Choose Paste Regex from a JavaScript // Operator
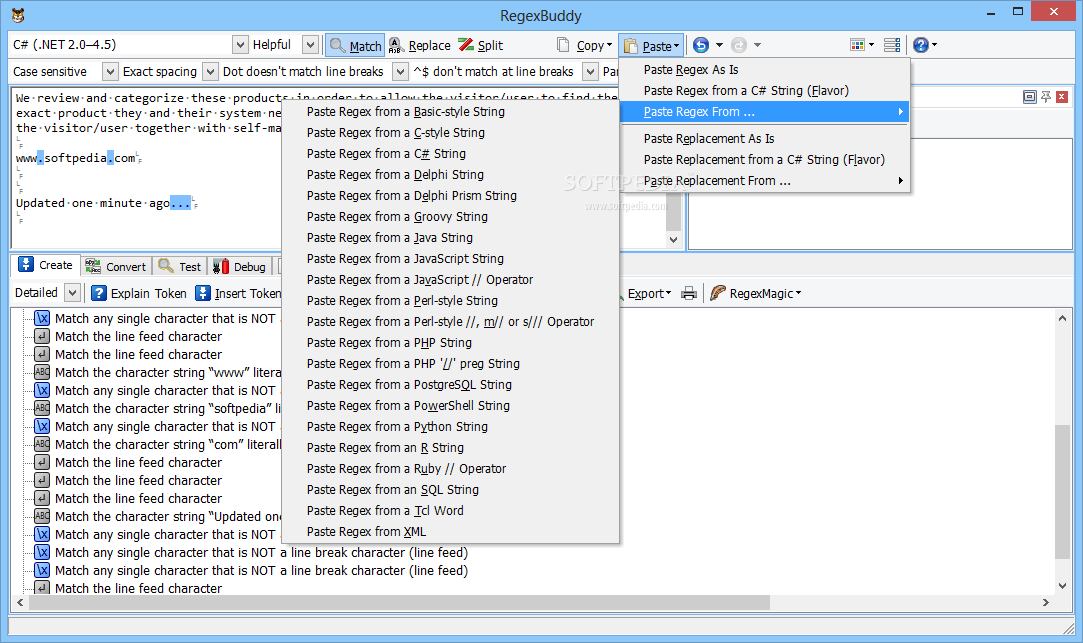Screen dimensions: 1083x643 pyautogui.click(x=450, y=280)
